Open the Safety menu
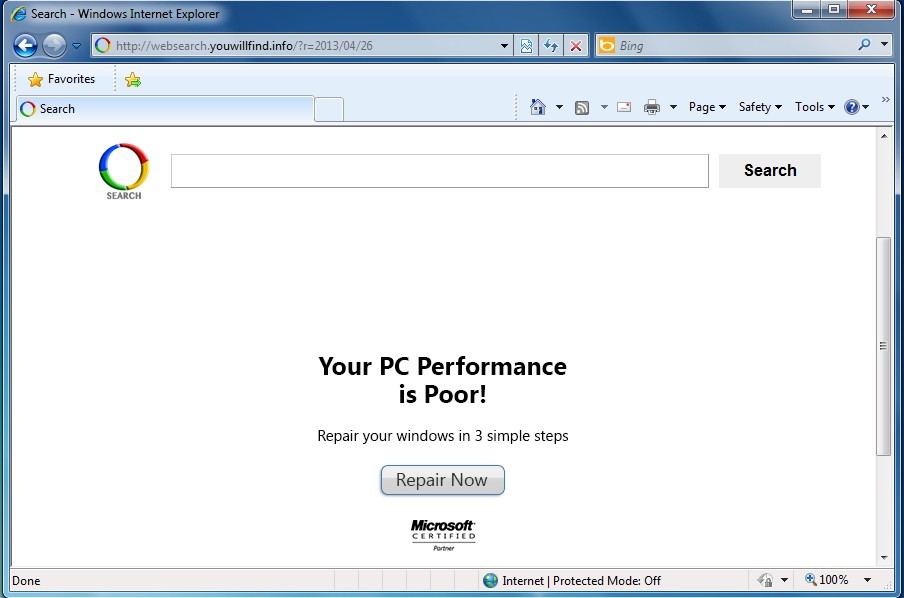This screenshot has height=598, width=904. coord(760,107)
